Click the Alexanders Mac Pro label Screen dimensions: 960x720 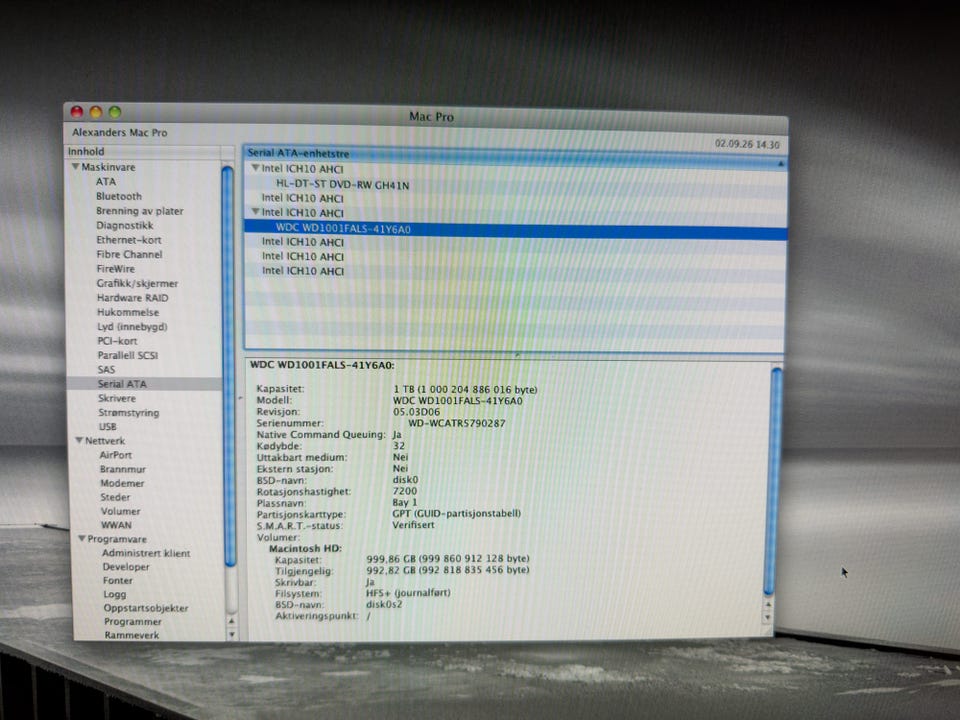tap(119, 132)
